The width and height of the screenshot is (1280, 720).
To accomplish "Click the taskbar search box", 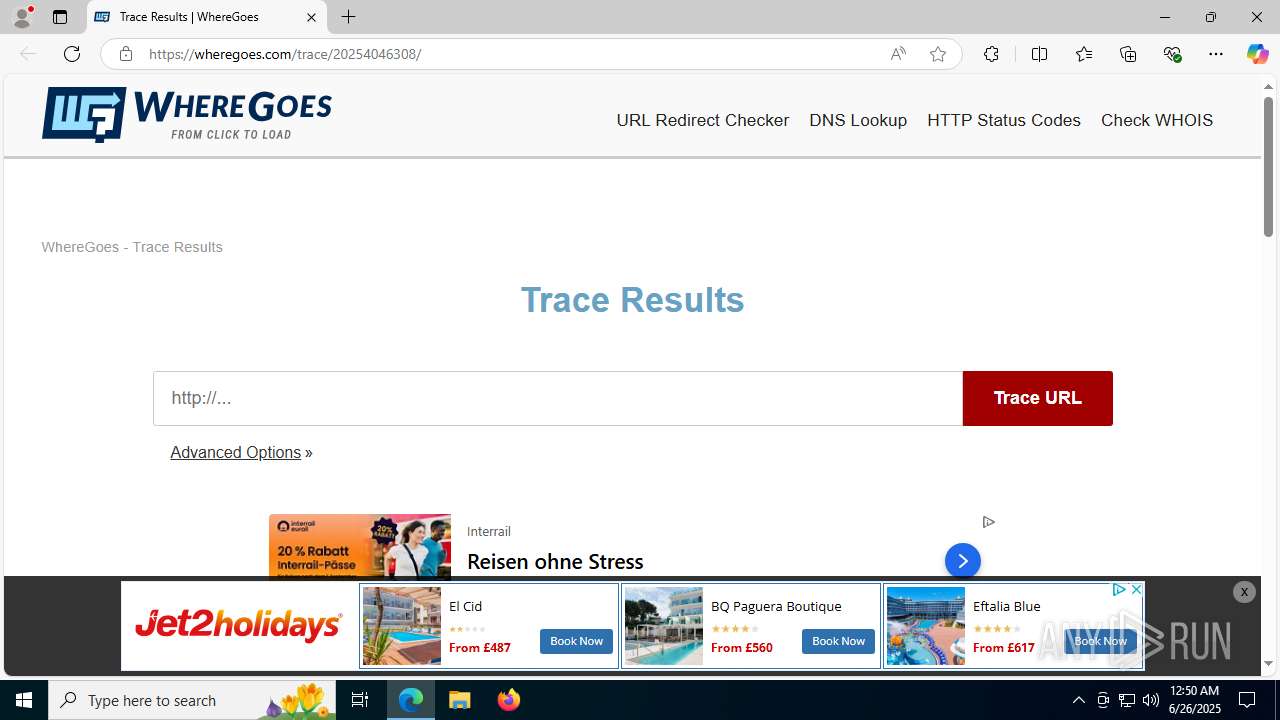I will [x=191, y=700].
